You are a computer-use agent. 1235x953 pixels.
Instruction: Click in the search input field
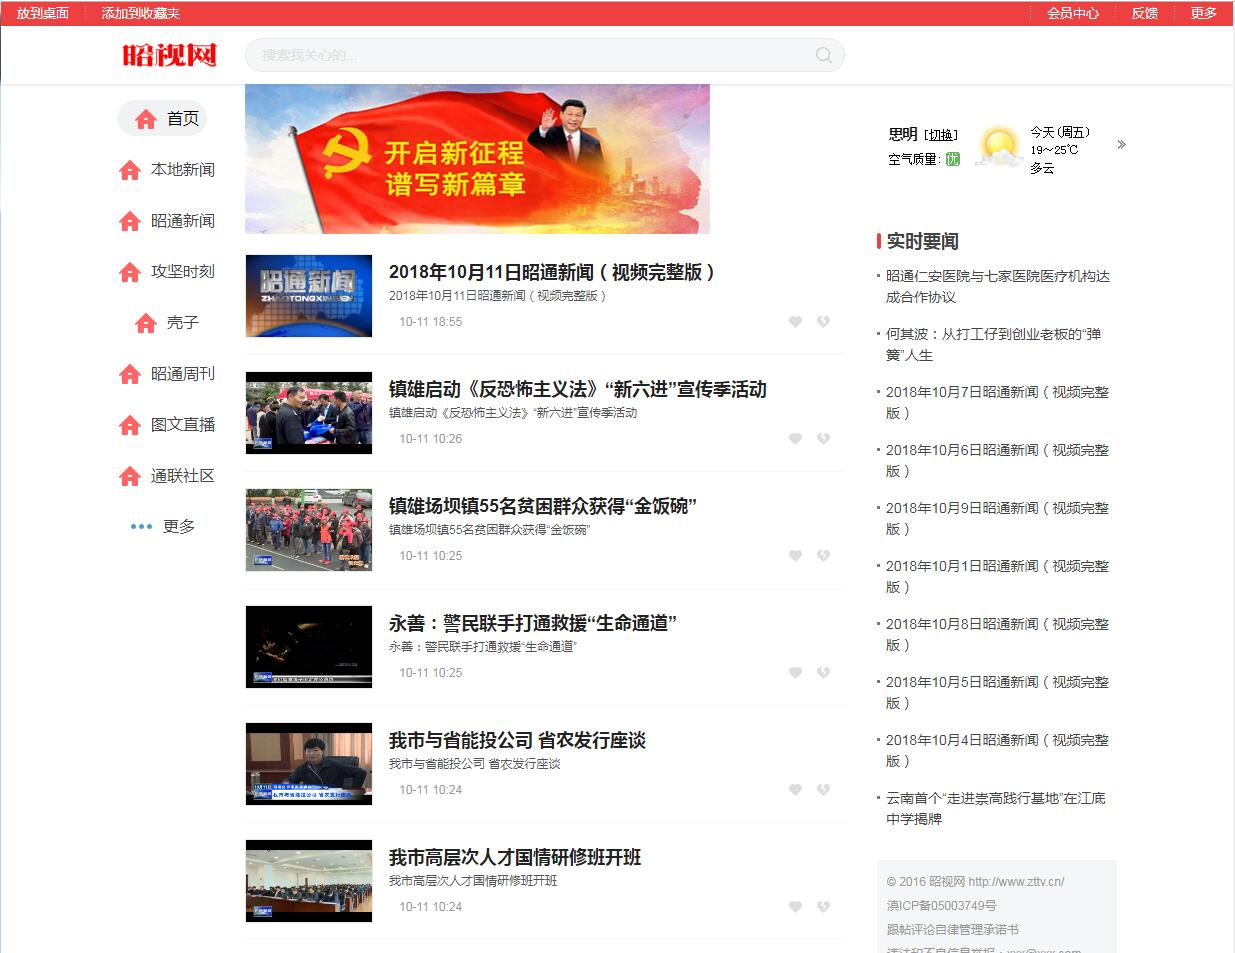545,55
